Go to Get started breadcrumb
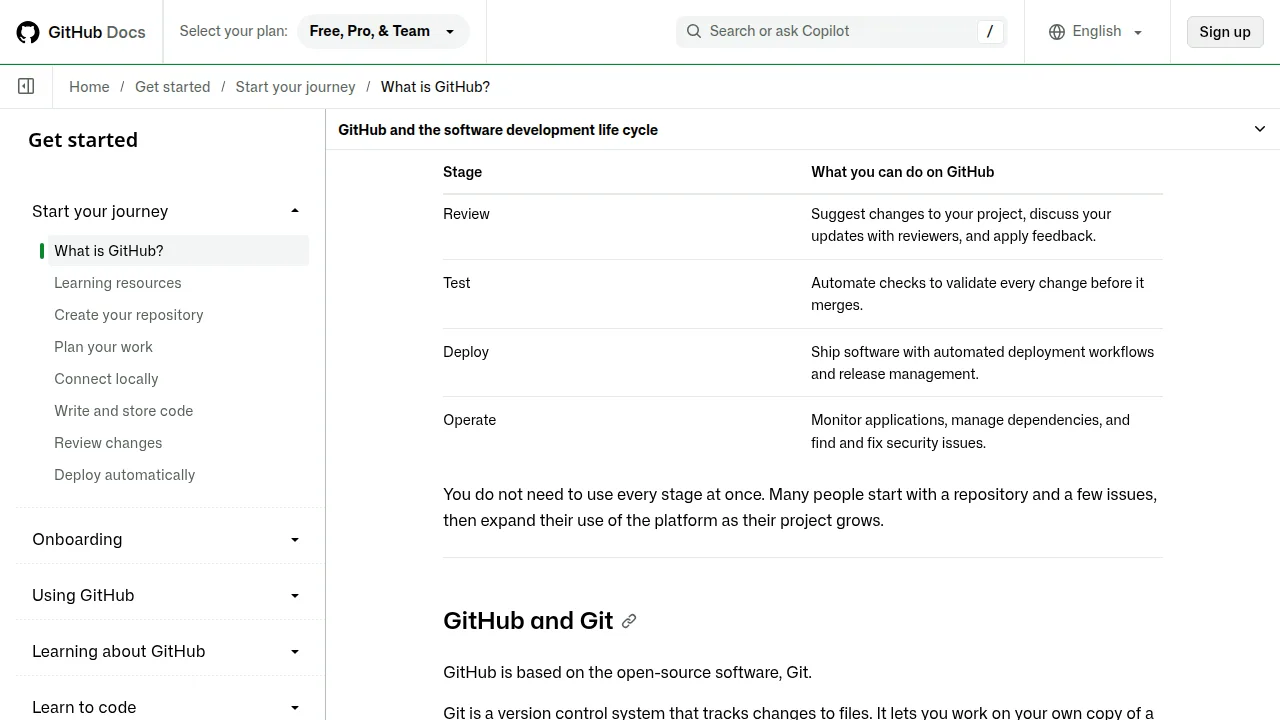The image size is (1280, 720). click(173, 87)
